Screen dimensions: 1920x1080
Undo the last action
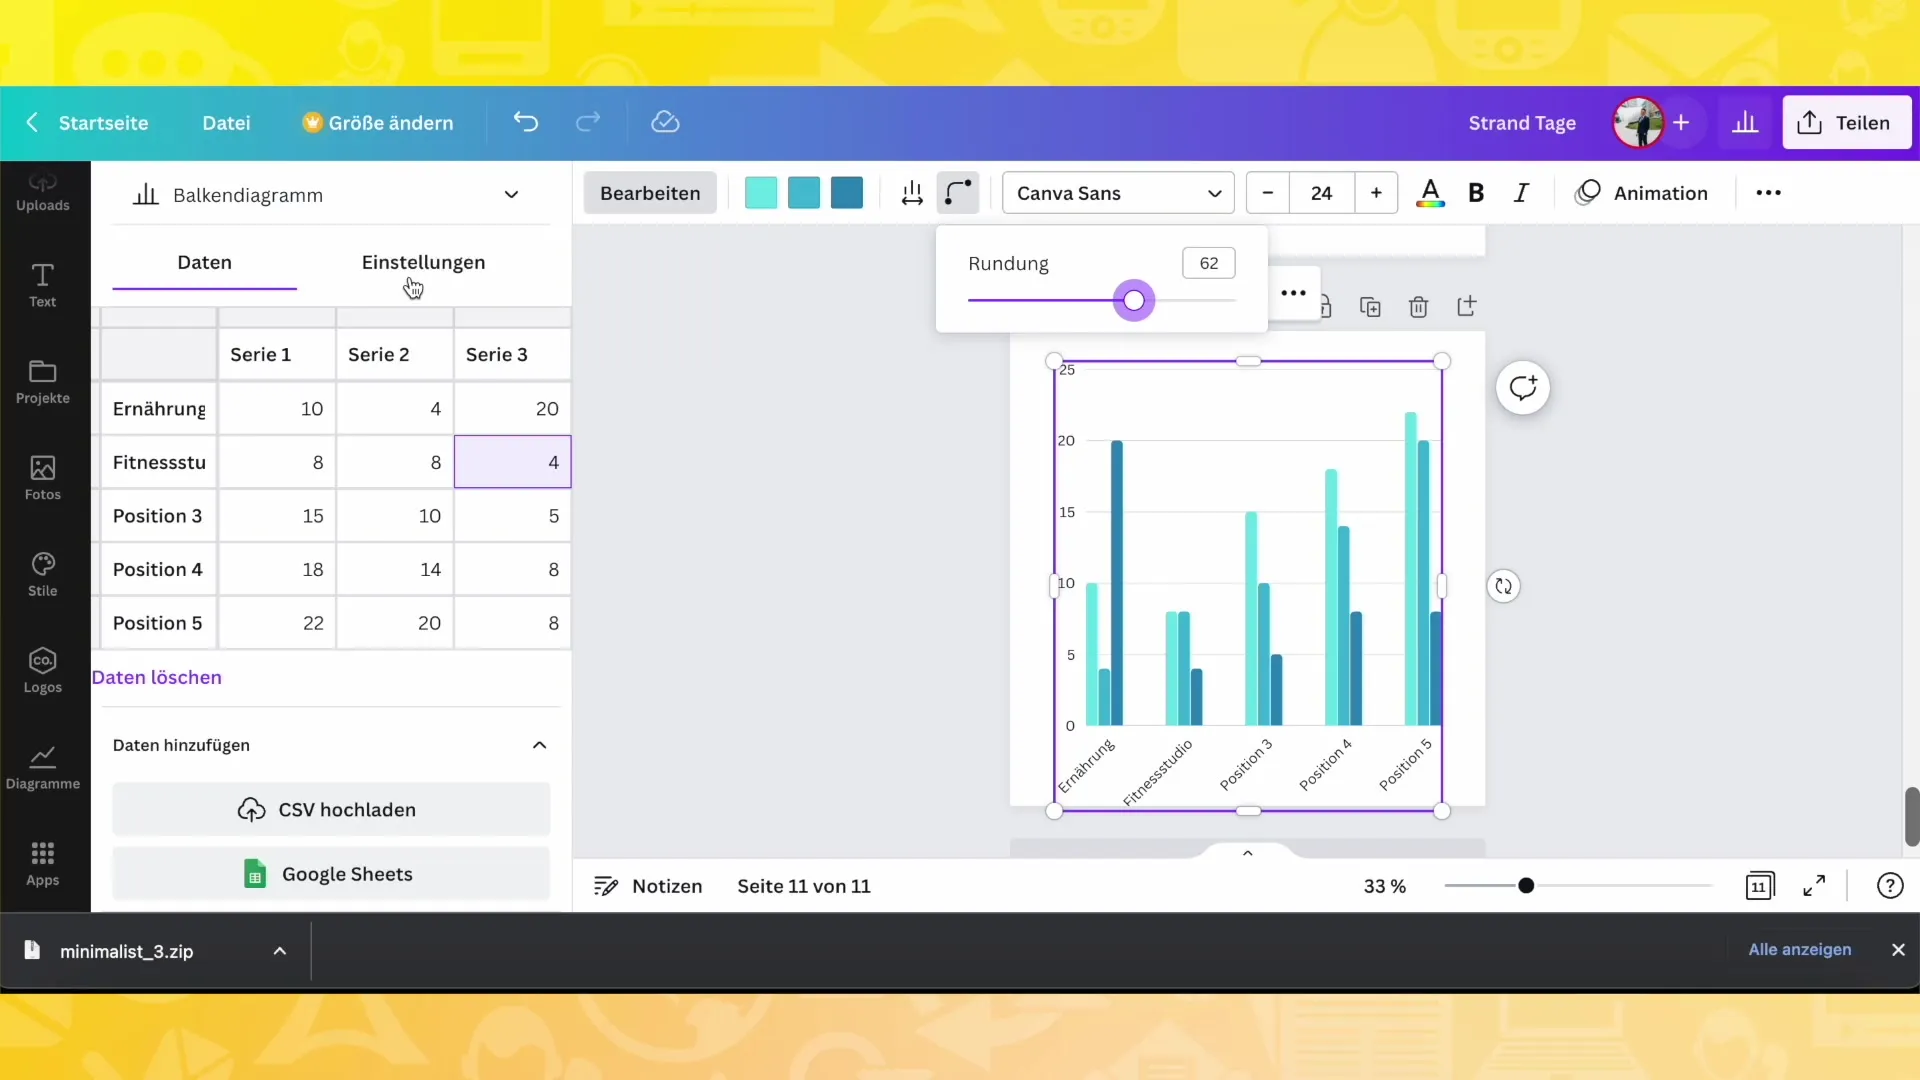[526, 122]
